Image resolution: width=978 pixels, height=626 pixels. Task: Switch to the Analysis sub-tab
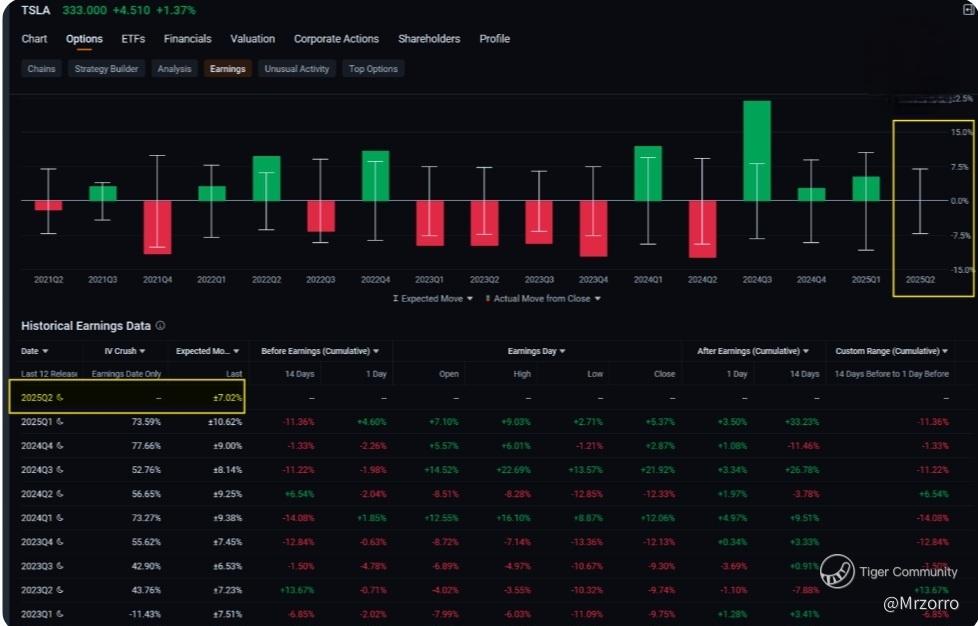click(174, 69)
